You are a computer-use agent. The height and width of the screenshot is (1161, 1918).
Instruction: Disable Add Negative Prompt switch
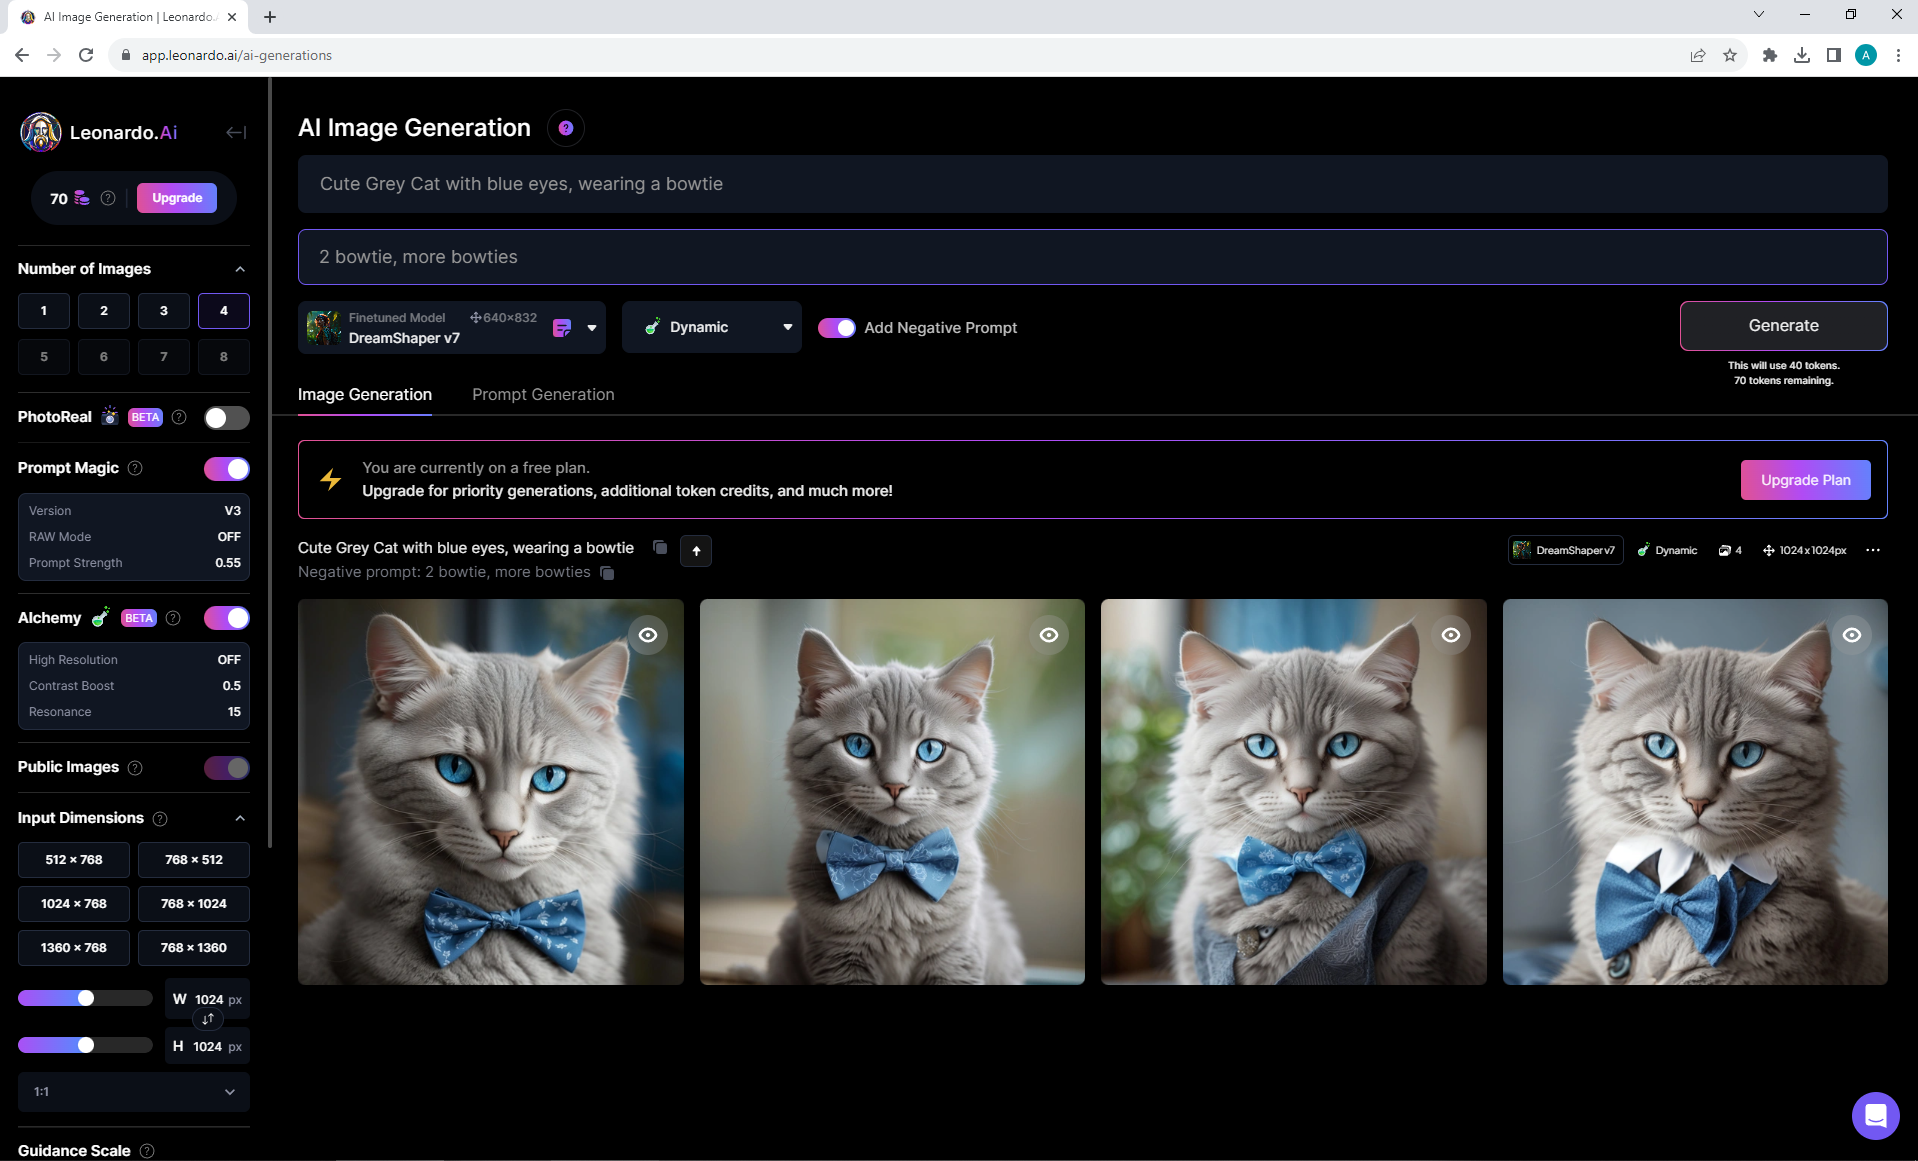[x=837, y=328]
